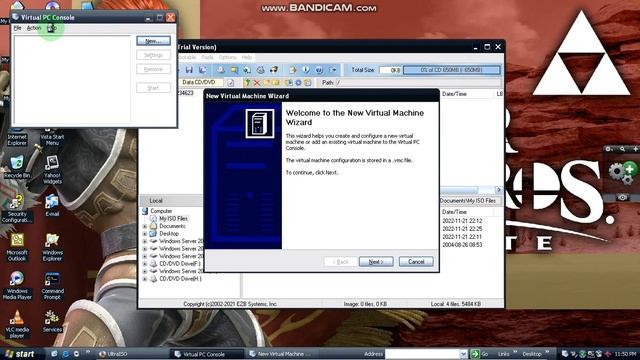The width and height of the screenshot is (640, 360).
Task: Select My ISO Files in the Local tree
Action: (173, 219)
